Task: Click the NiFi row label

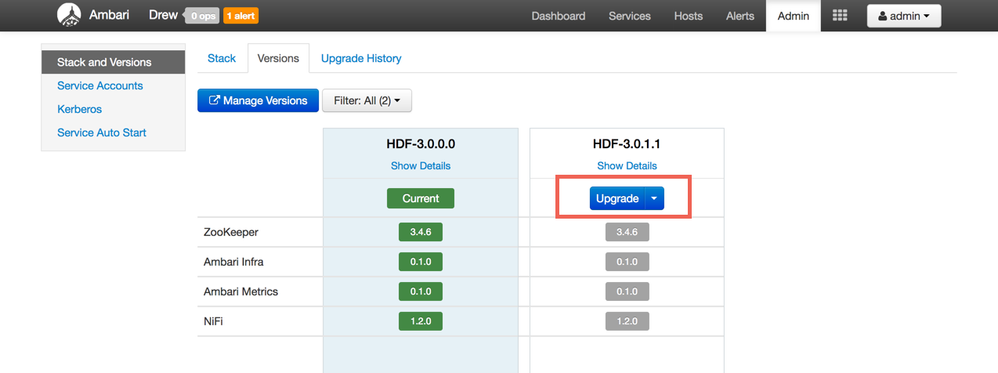Action: pos(213,322)
